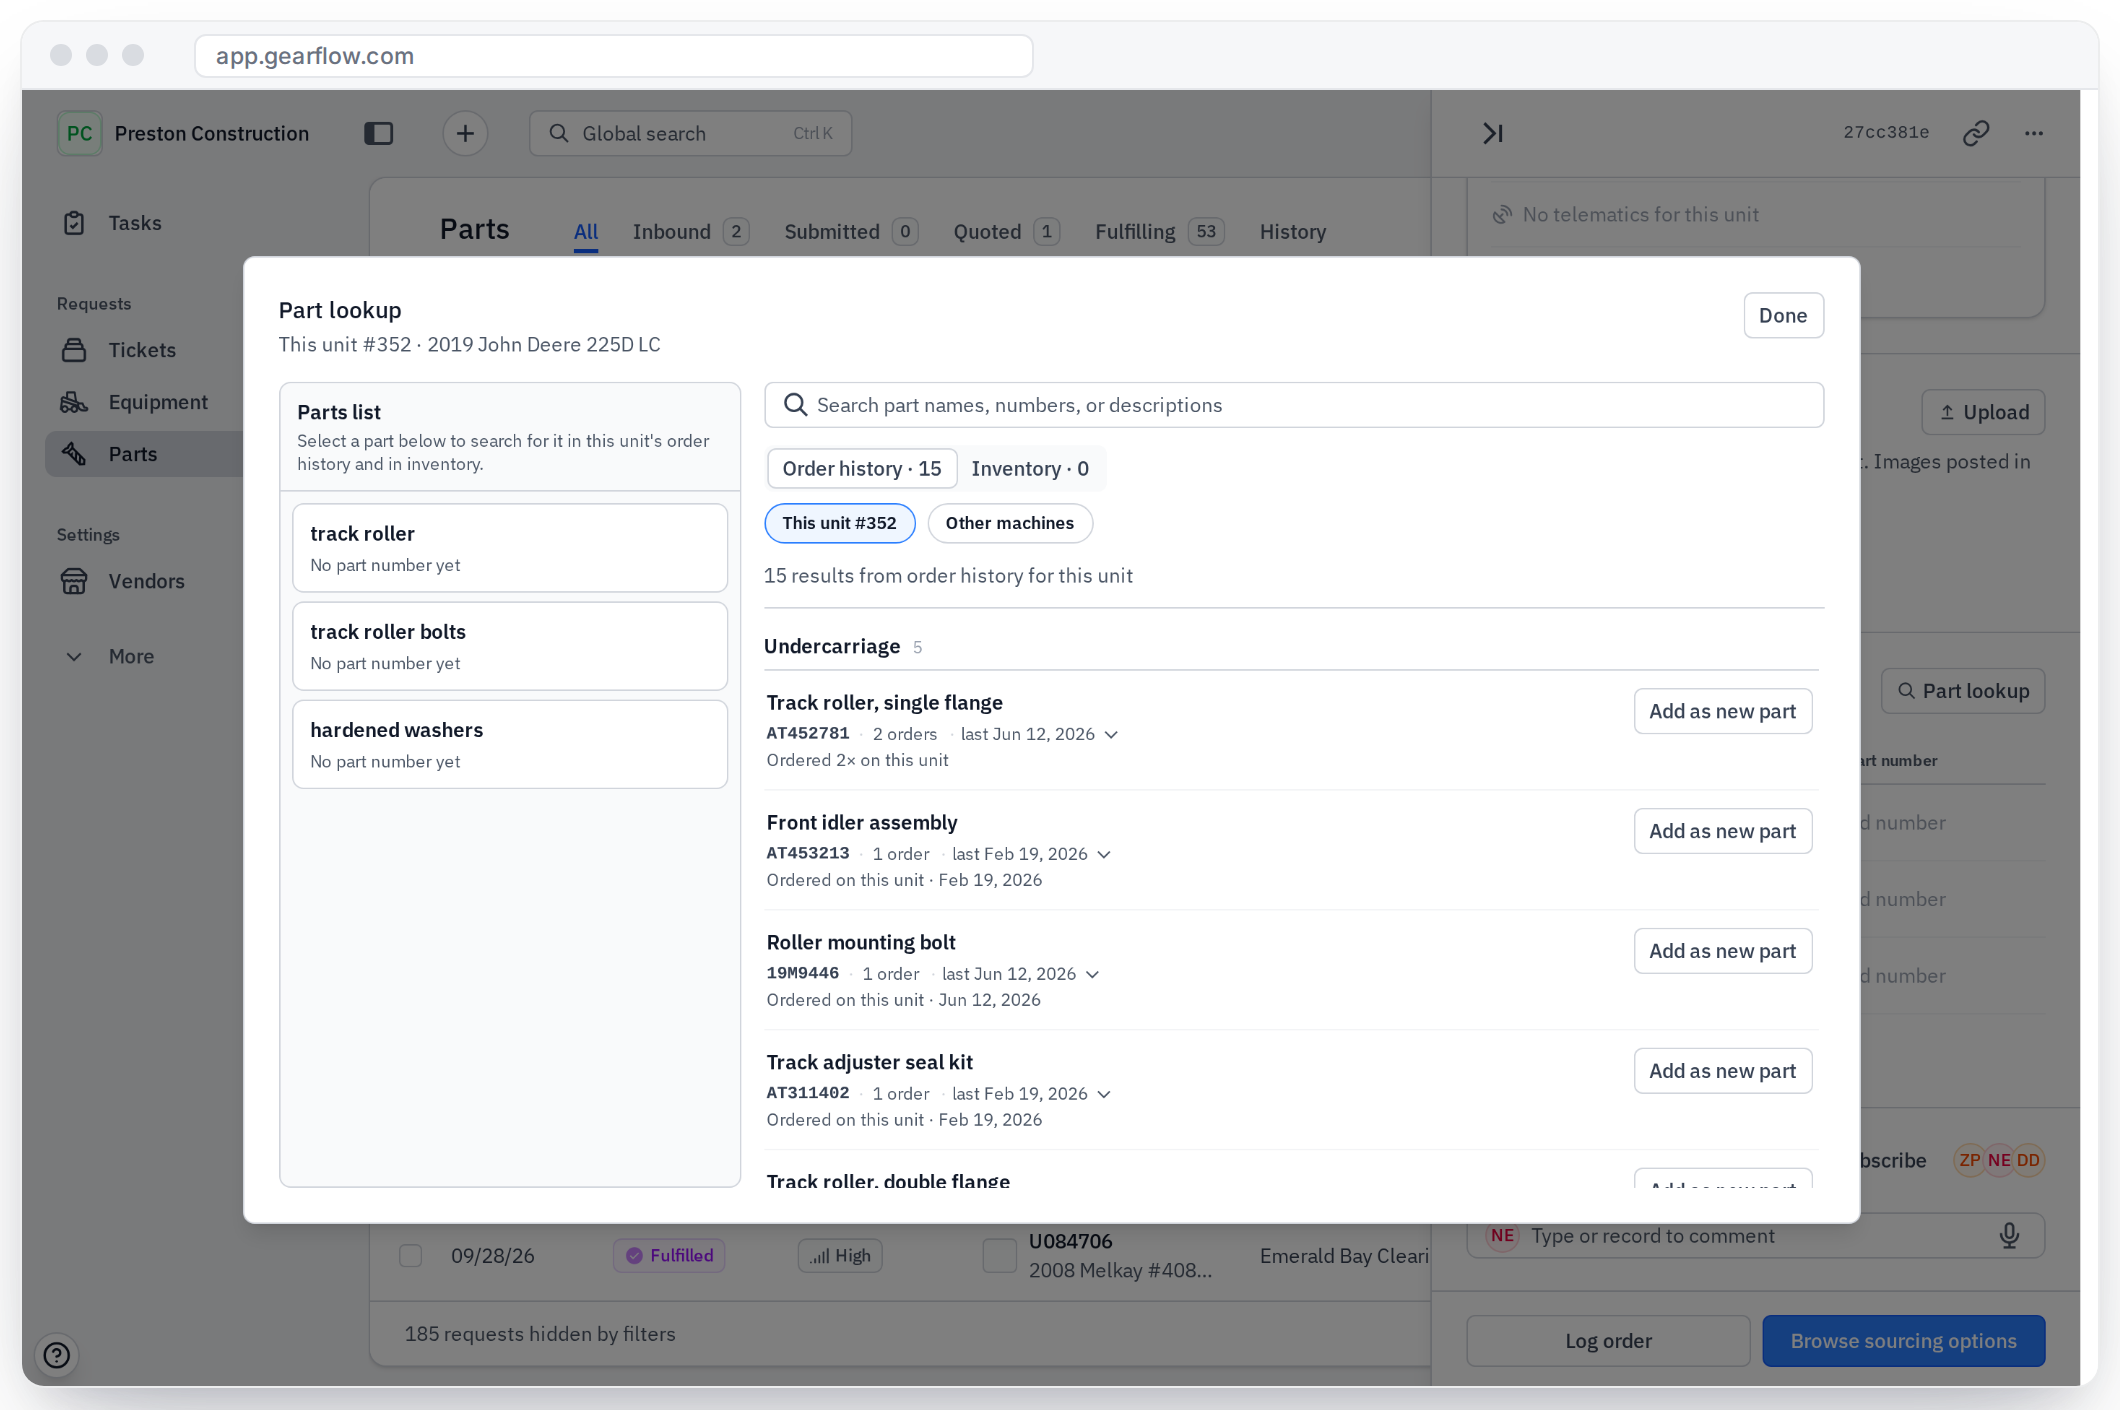
Task: Click the DD subscriber avatar
Action: (2028, 1160)
